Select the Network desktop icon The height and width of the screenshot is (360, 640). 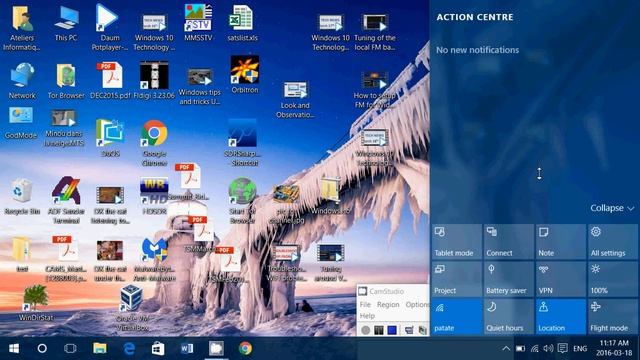(22, 81)
